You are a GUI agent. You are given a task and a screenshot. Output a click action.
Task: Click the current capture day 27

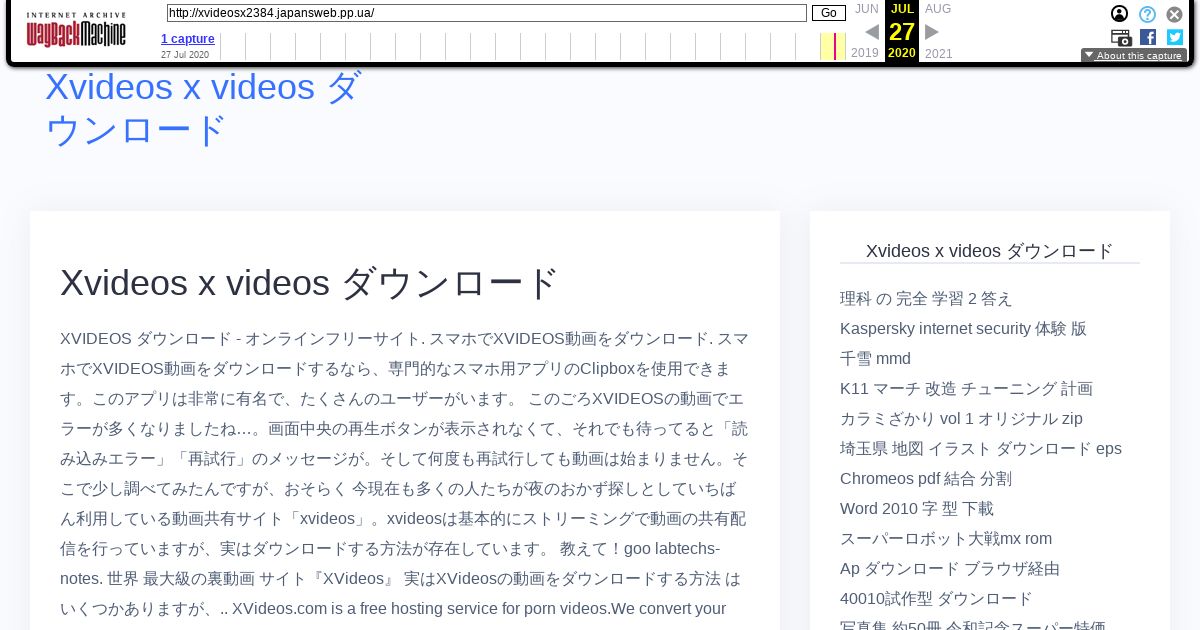tap(902, 32)
